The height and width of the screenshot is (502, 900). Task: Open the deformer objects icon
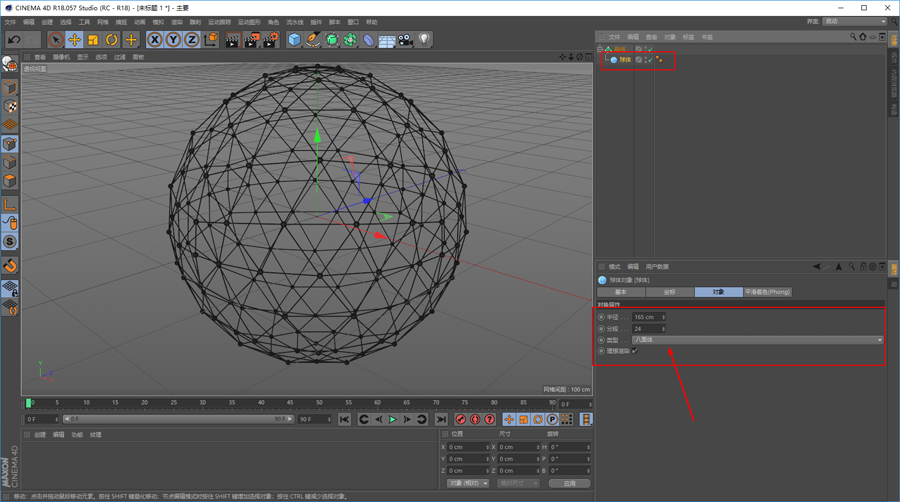[x=368, y=40]
